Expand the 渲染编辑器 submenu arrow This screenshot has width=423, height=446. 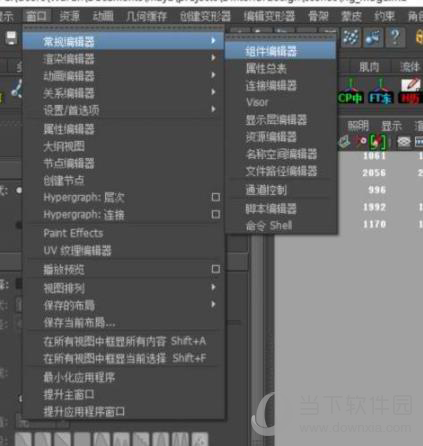pos(213,58)
